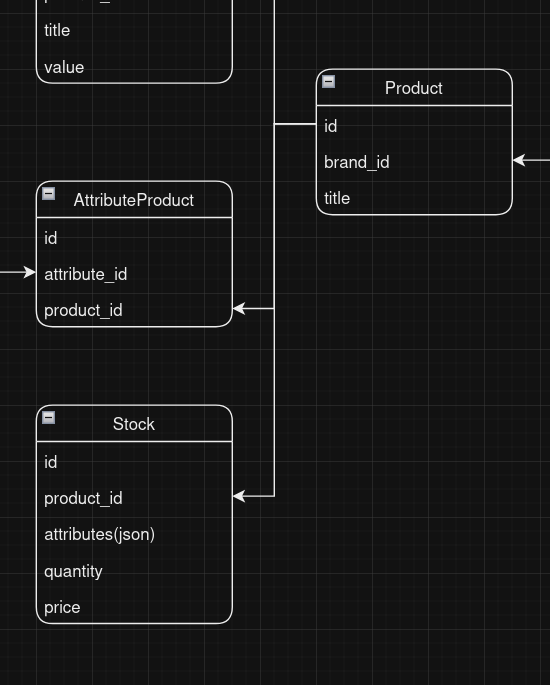The width and height of the screenshot is (550, 685).
Task: Select the AttributeProduct table title
Action: [x=134, y=200]
